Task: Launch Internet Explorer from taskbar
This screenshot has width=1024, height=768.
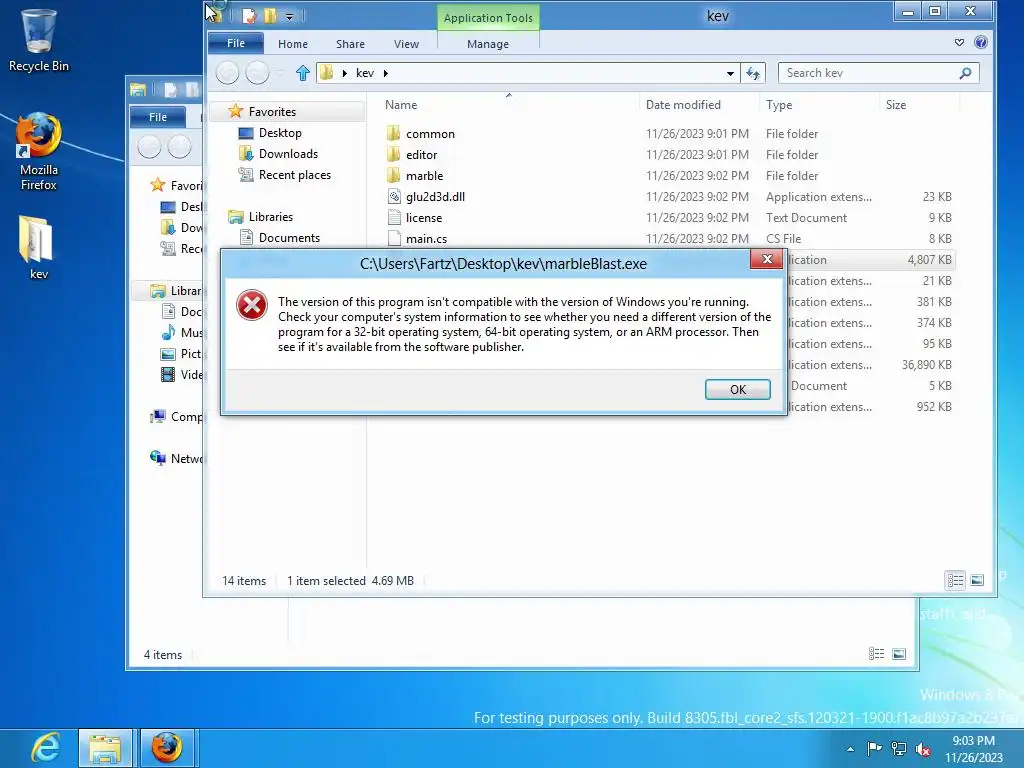Action: (44, 748)
